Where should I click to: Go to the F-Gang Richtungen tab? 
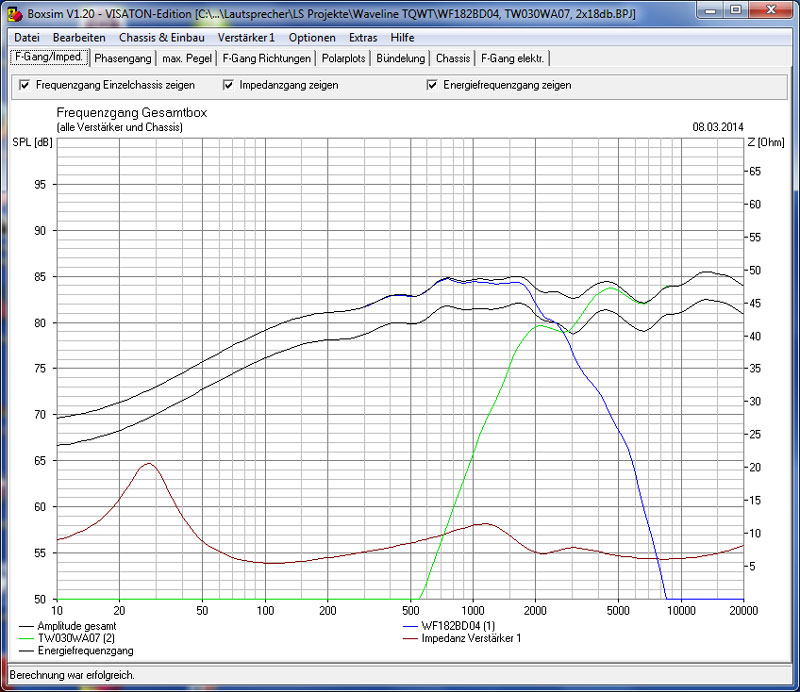[266, 59]
